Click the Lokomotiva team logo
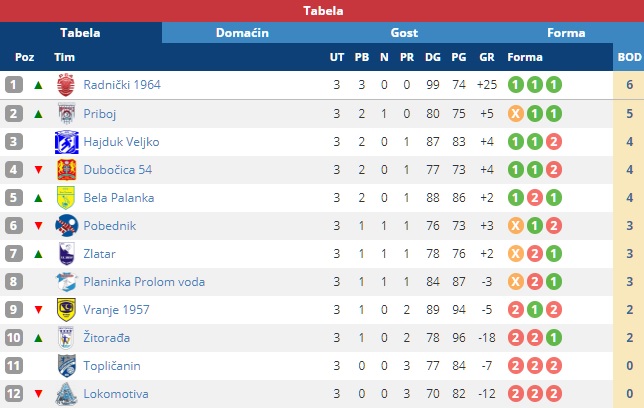Image resolution: width=644 pixels, height=408 pixels. (66, 394)
